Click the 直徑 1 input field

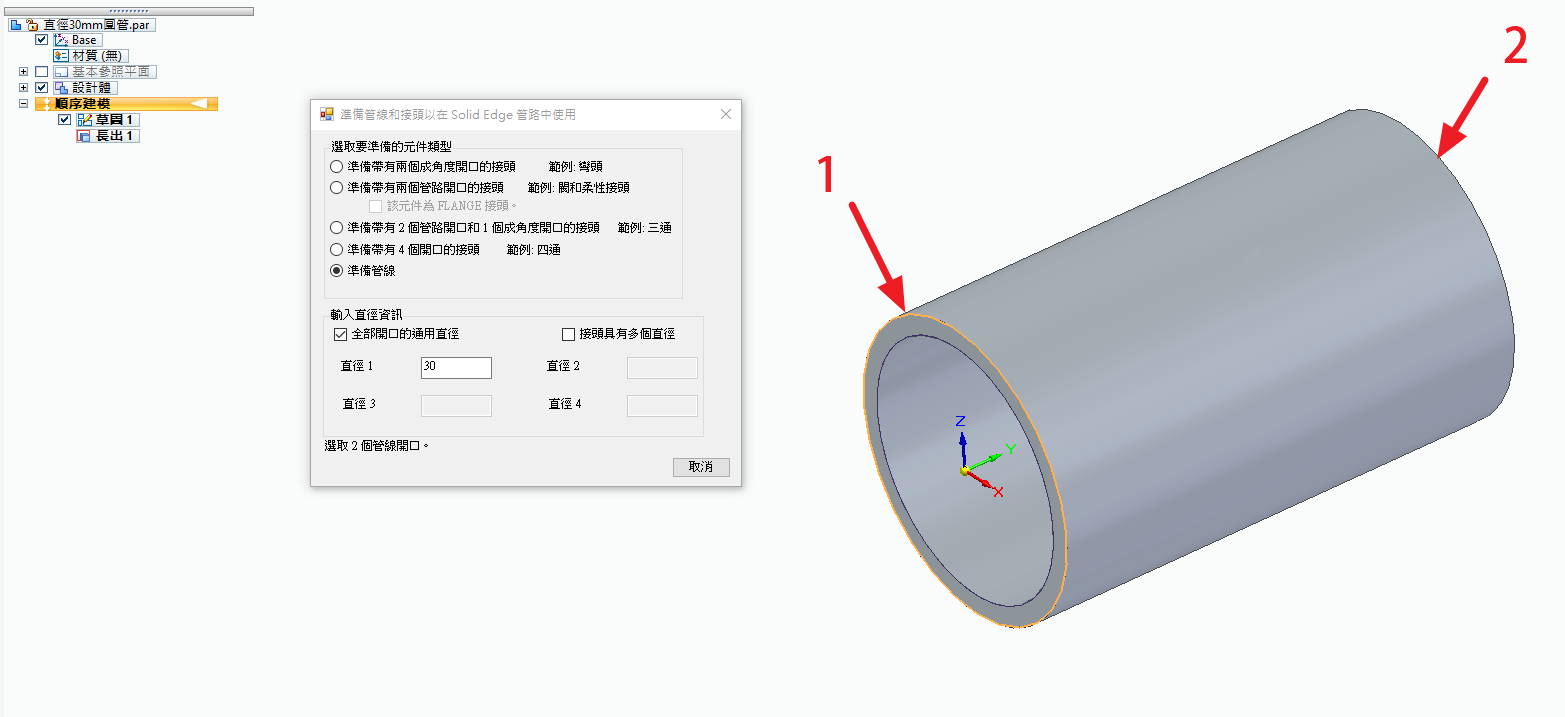coord(456,367)
